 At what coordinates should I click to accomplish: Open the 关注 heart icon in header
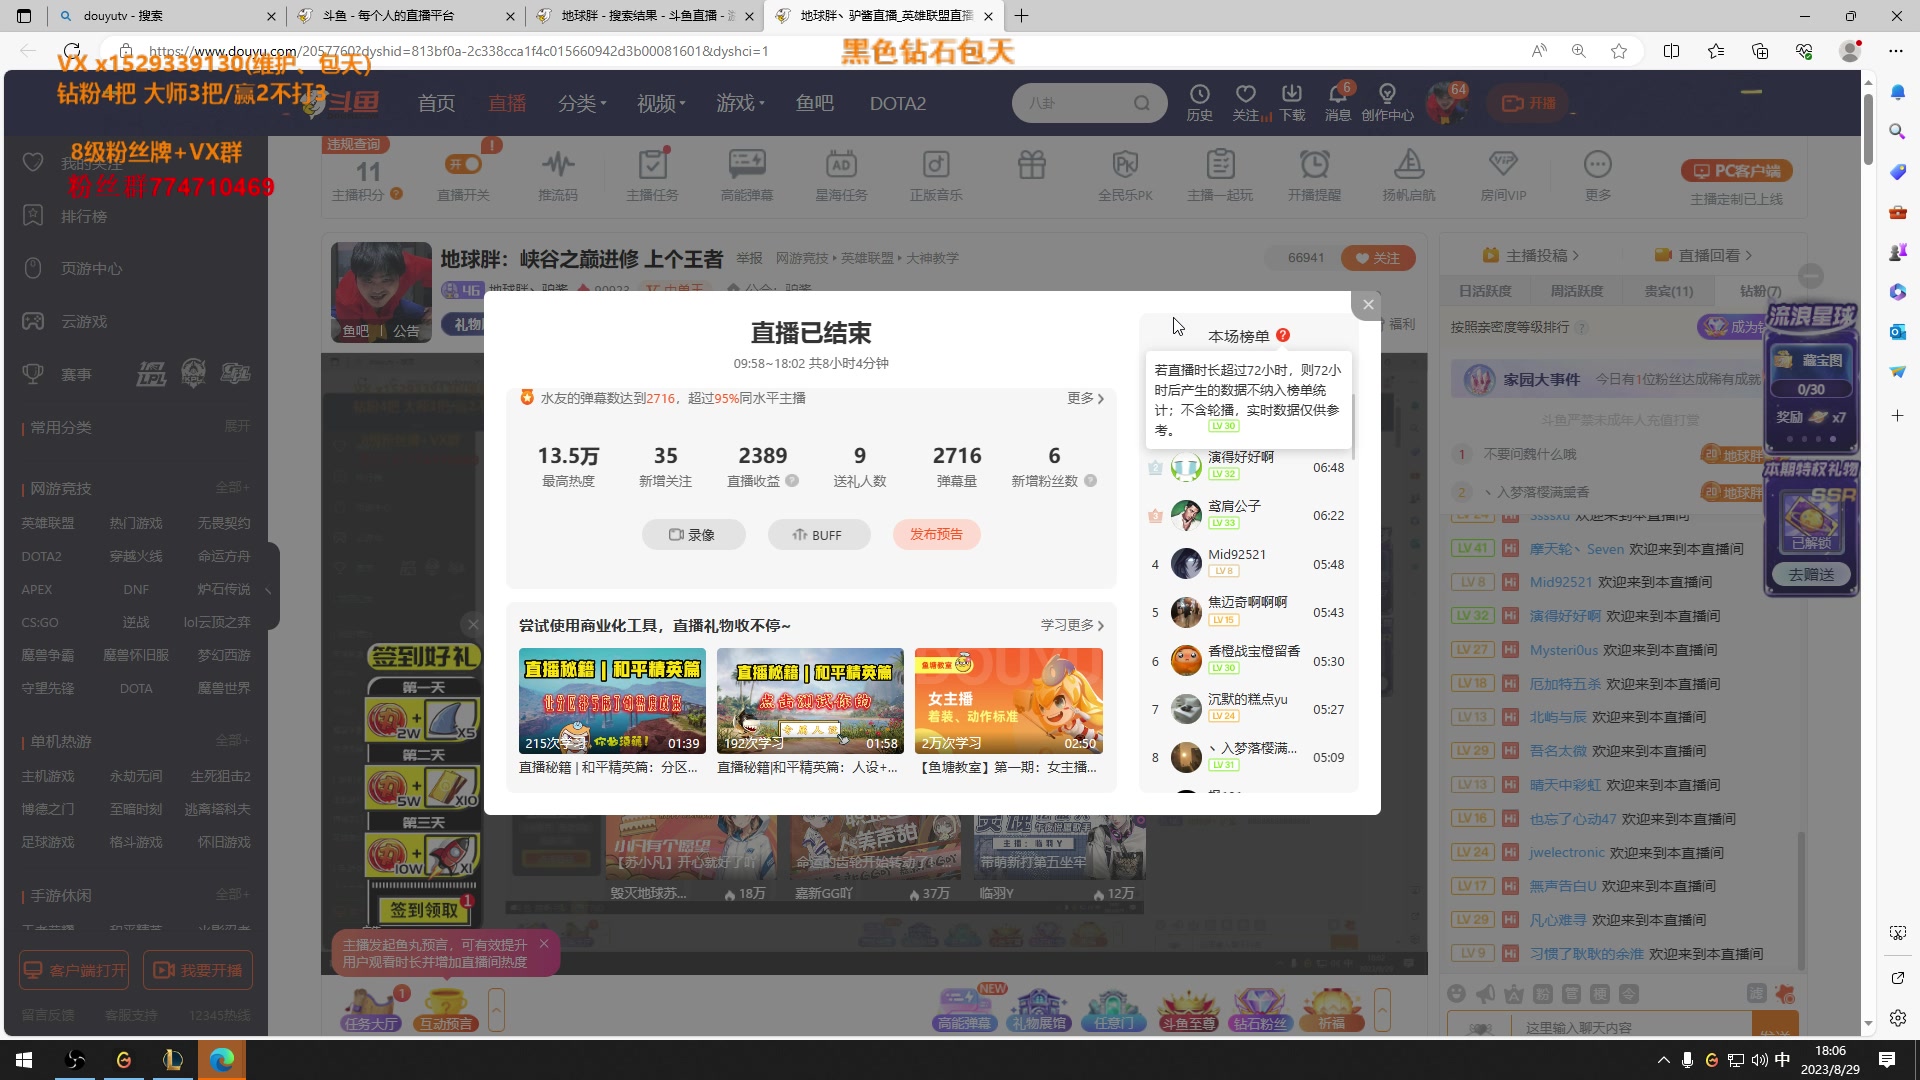pyautogui.click(x=1245, y=102)
